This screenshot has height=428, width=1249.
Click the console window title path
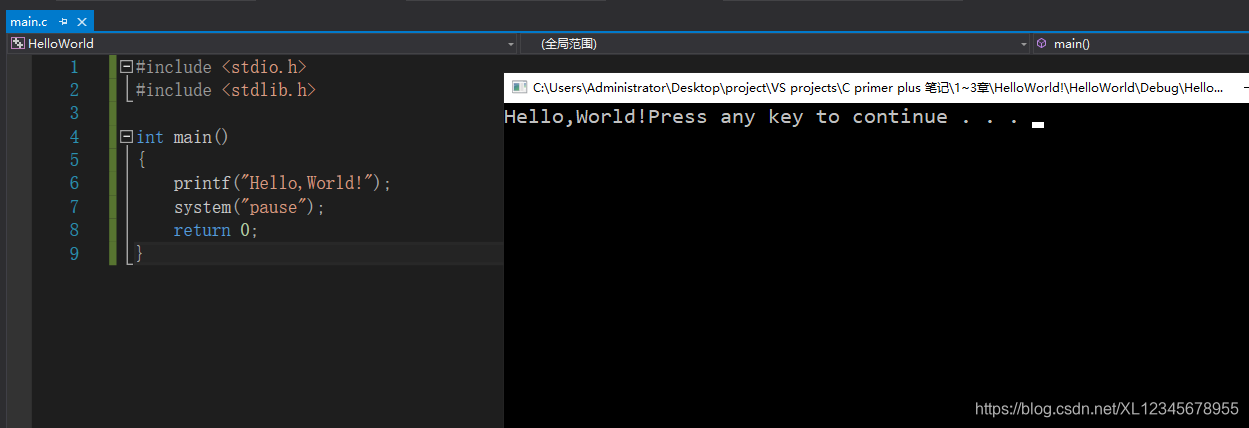(878, 88)
